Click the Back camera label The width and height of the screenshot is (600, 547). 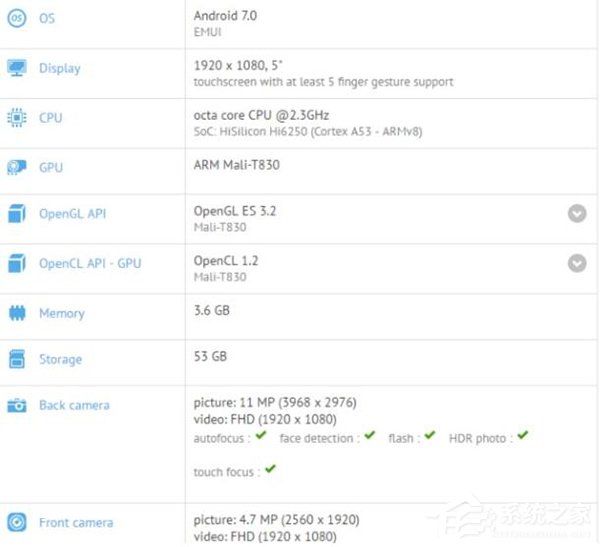click(x=74, y=405)
